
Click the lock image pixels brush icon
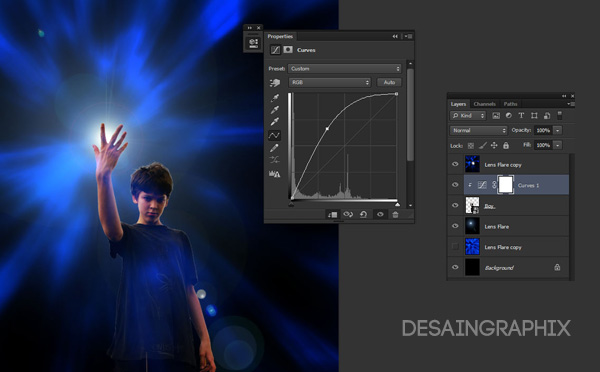click(x=483, y=145)
